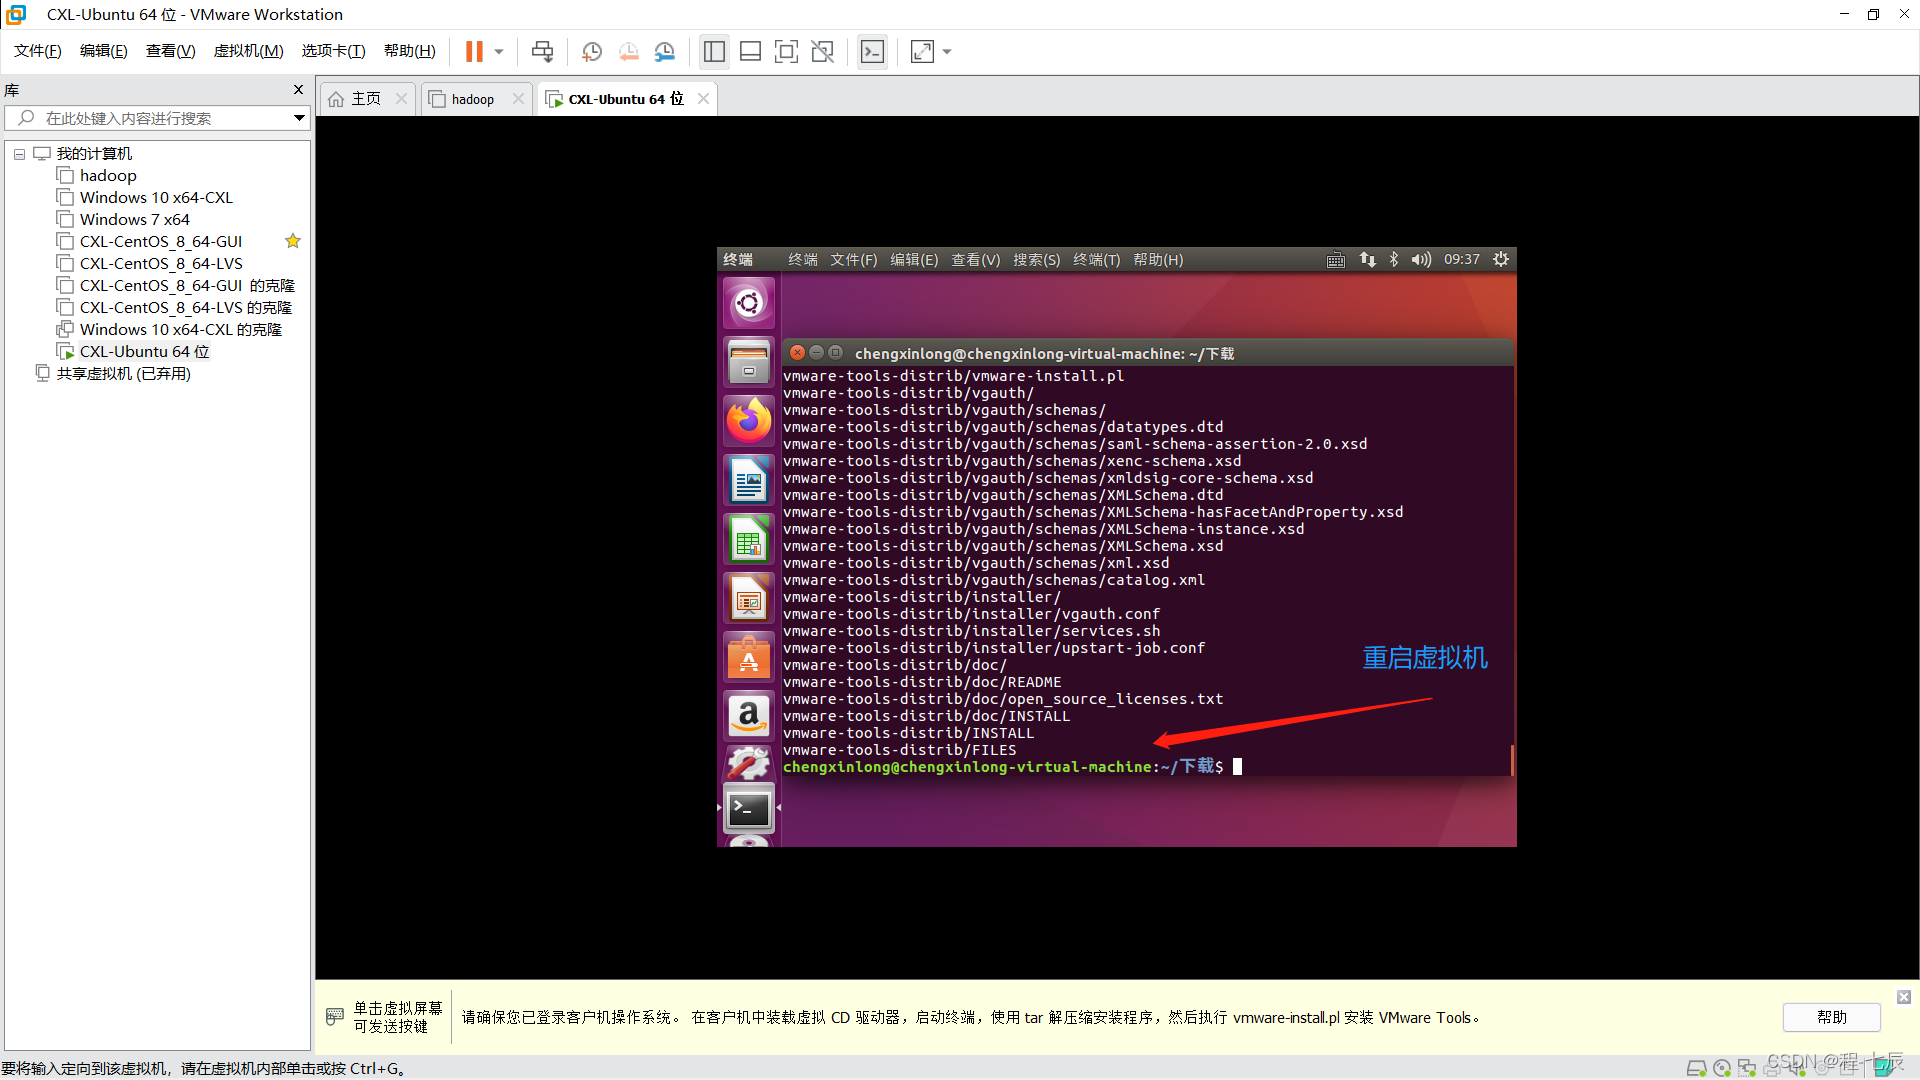The width and height of the screenshot is (1920, 1080).
Task: Open the library search dropdown arrow
Action: pos(299,118)
